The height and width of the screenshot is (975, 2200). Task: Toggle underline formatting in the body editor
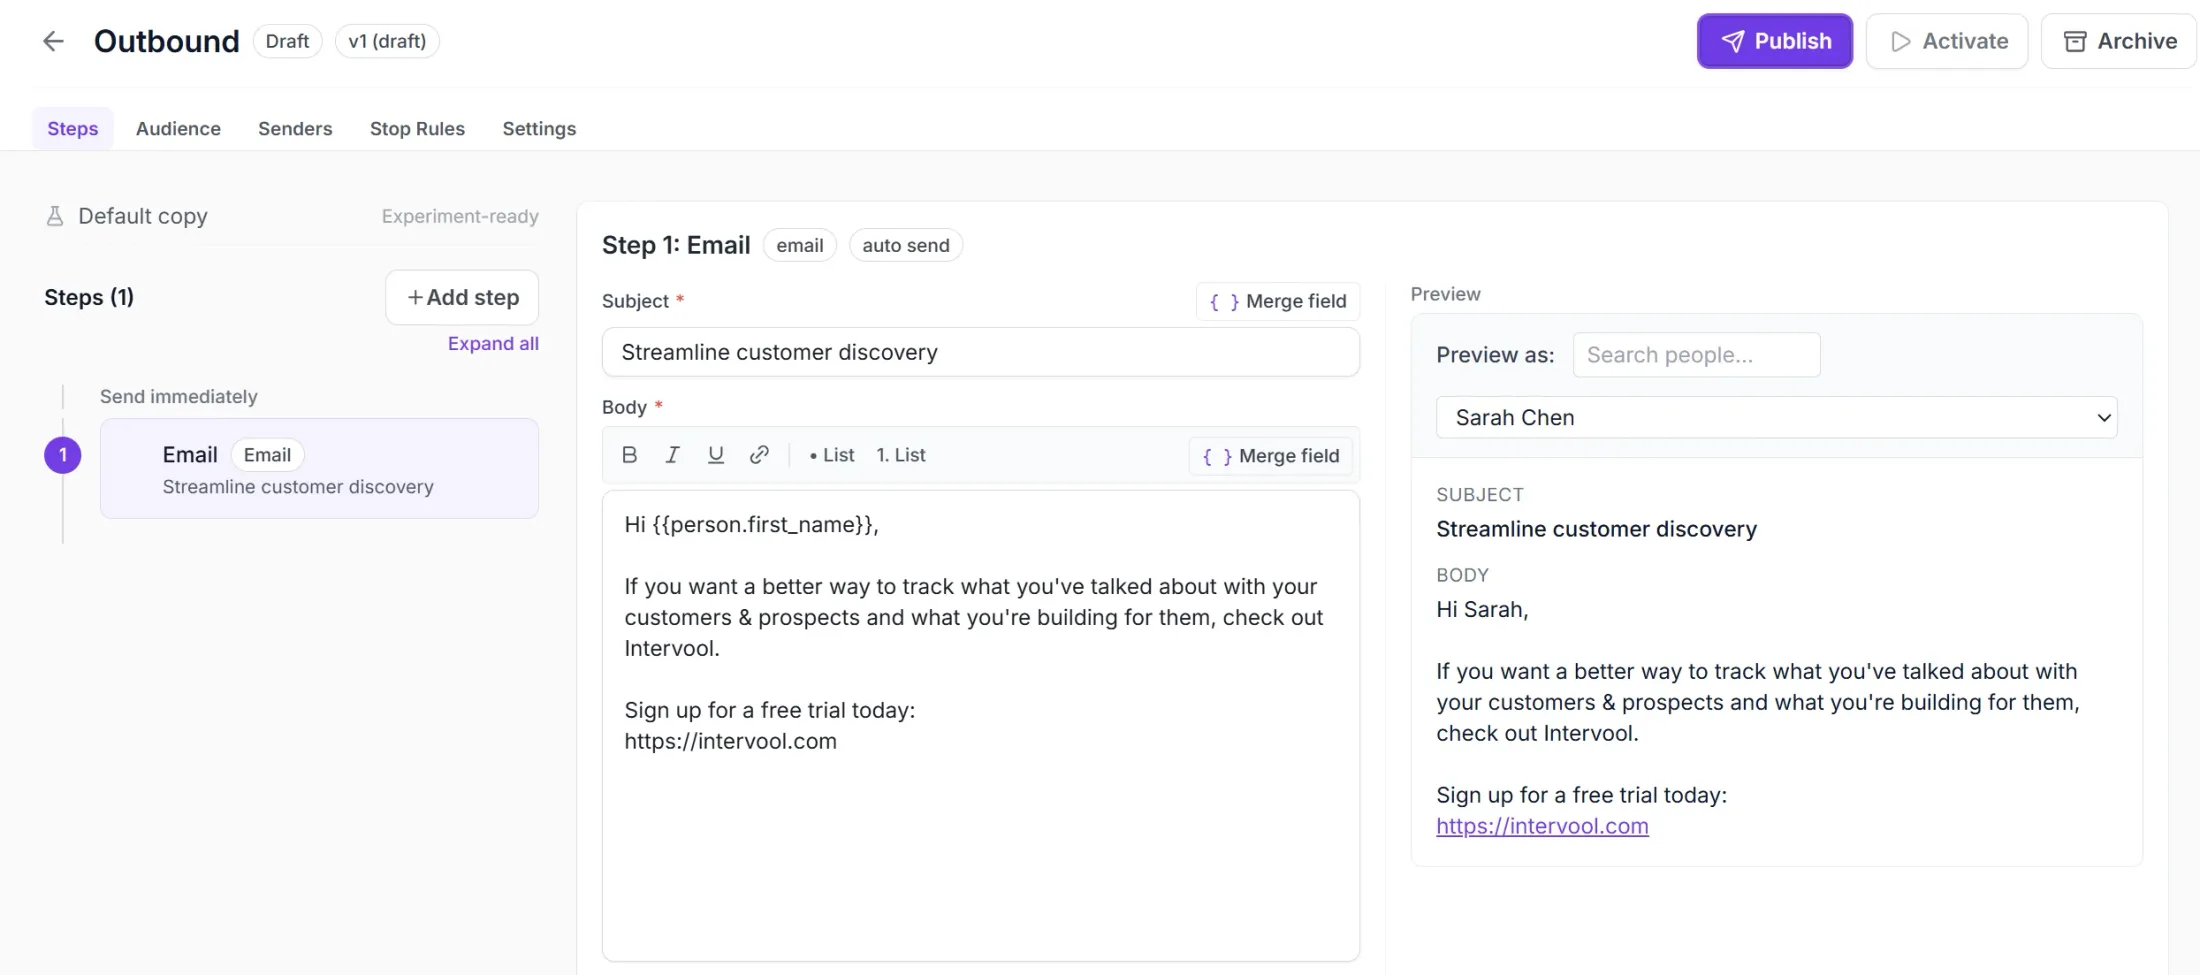716,455
